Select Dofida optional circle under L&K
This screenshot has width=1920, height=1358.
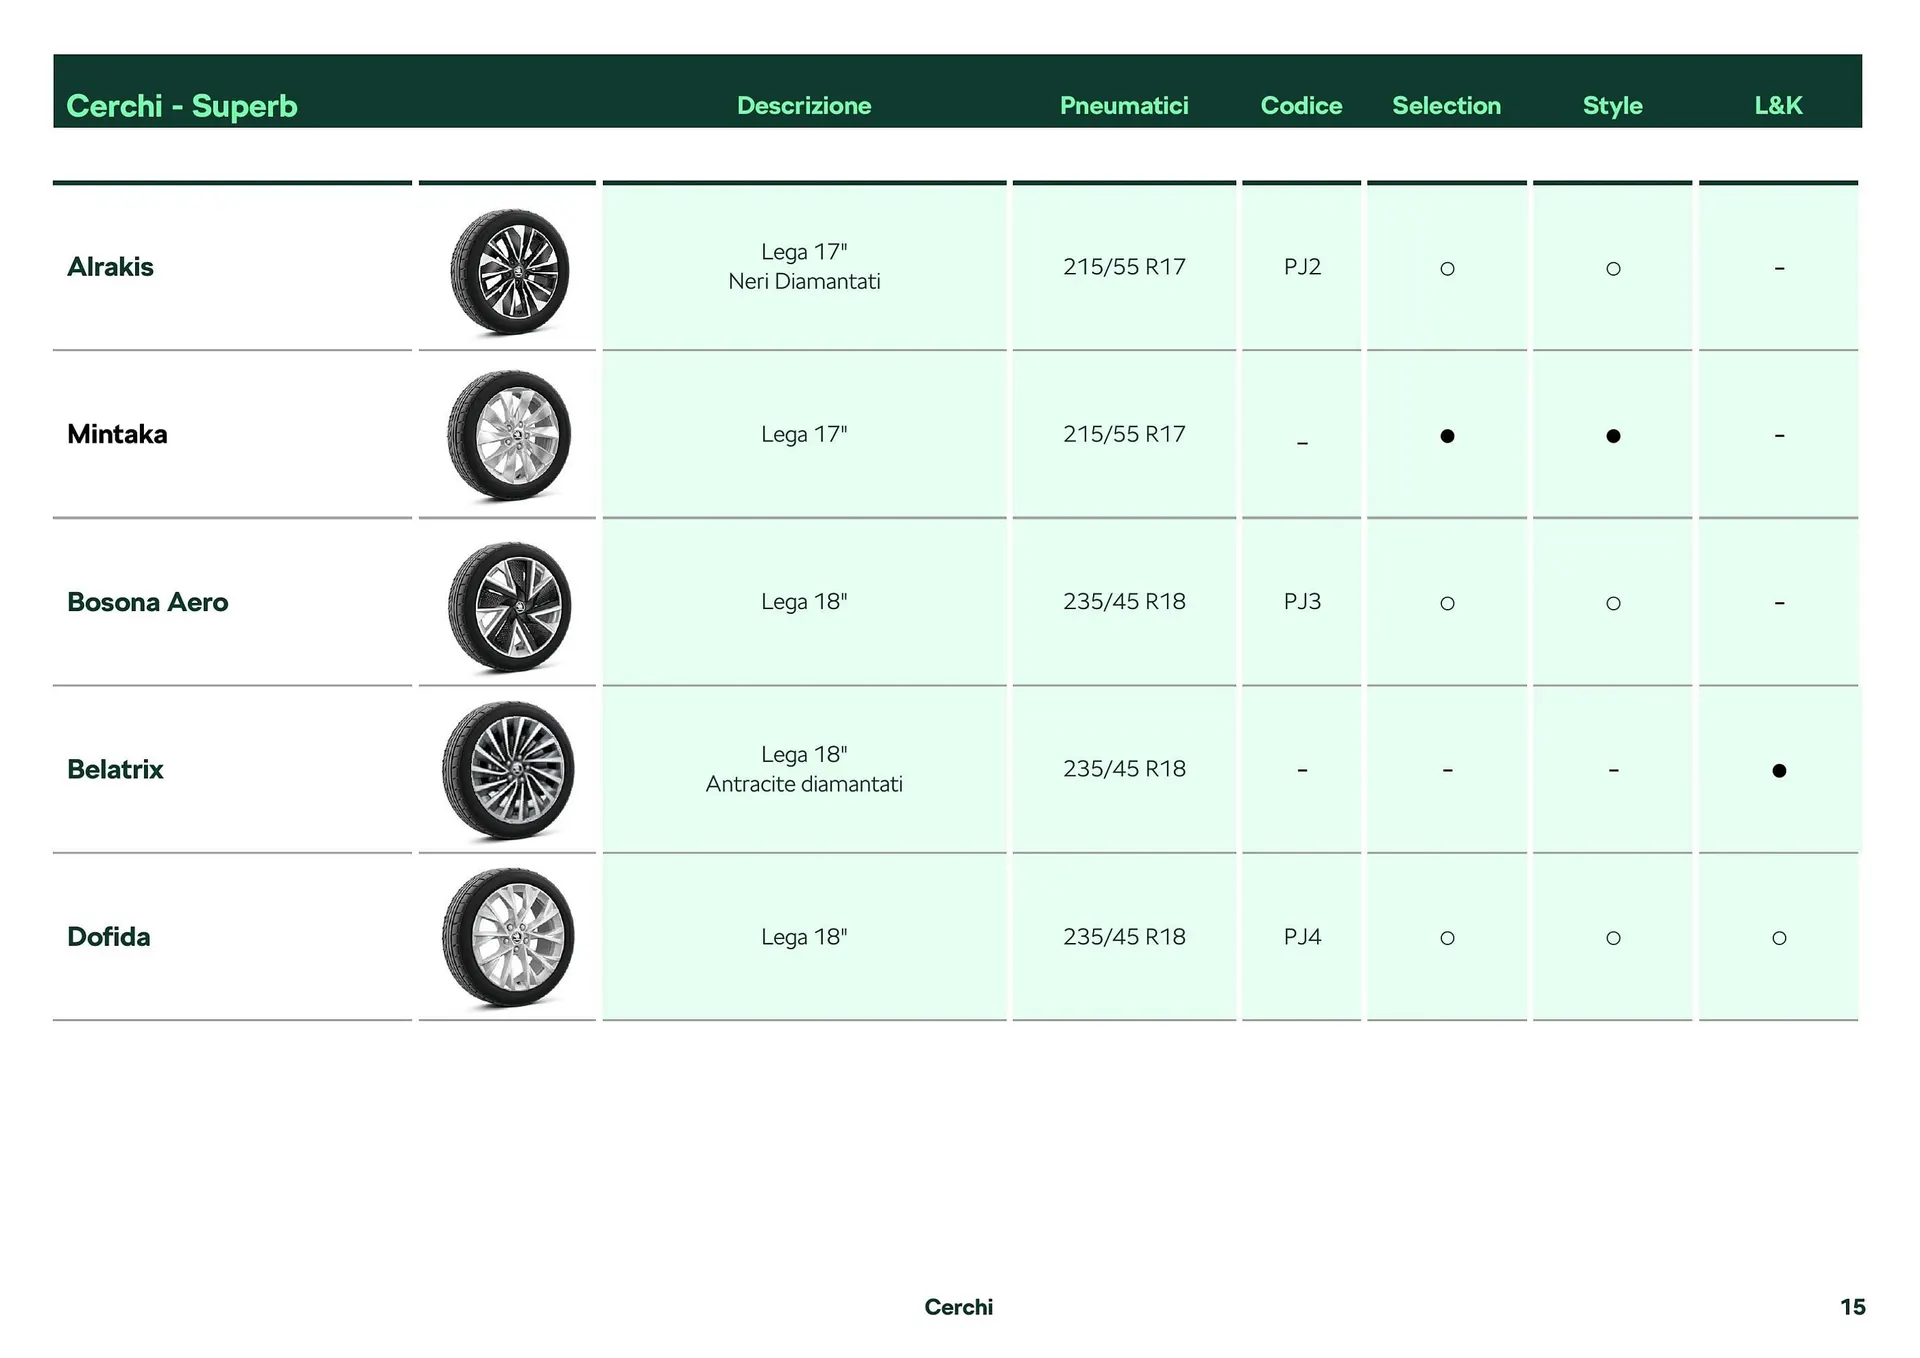[1778, 938]
